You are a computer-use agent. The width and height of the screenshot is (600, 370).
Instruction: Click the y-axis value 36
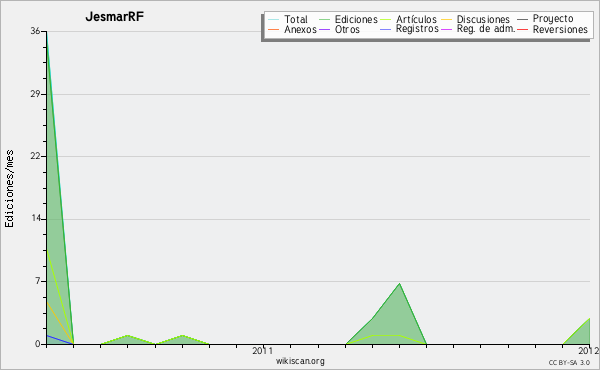35,31
